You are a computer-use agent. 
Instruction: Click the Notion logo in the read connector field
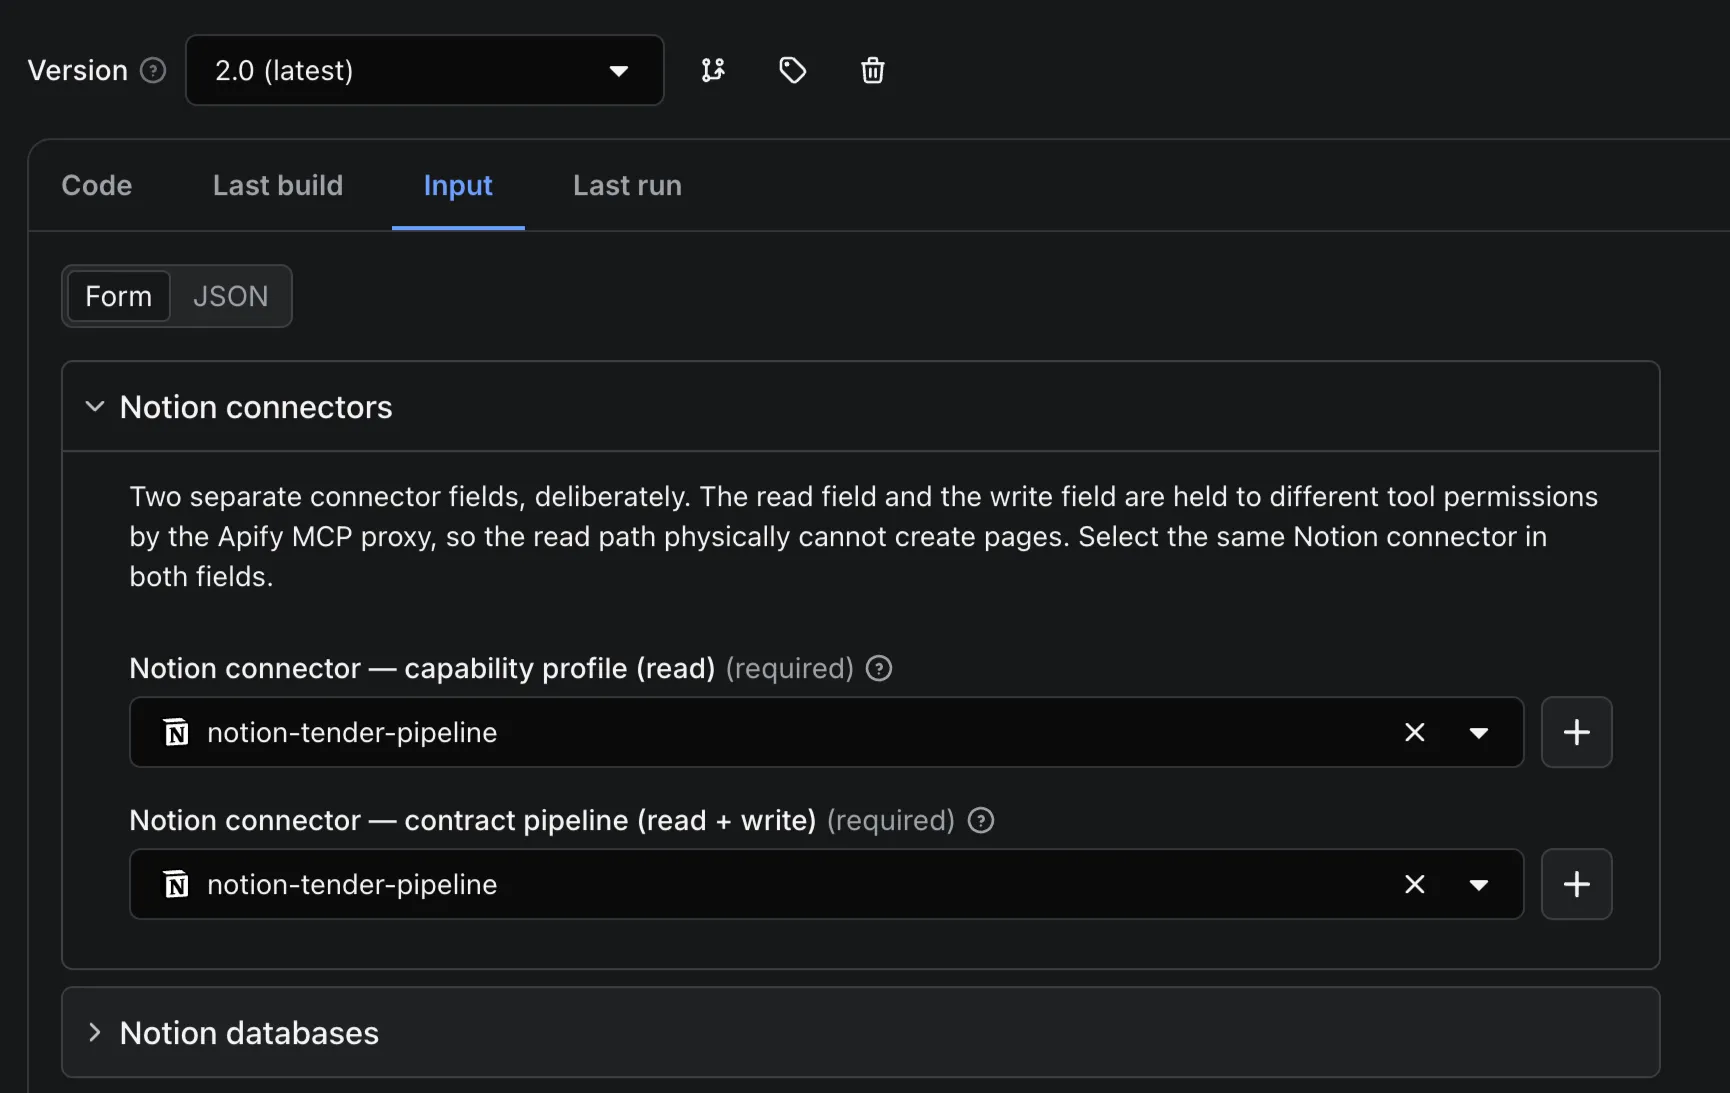click(x=176, y=732)
